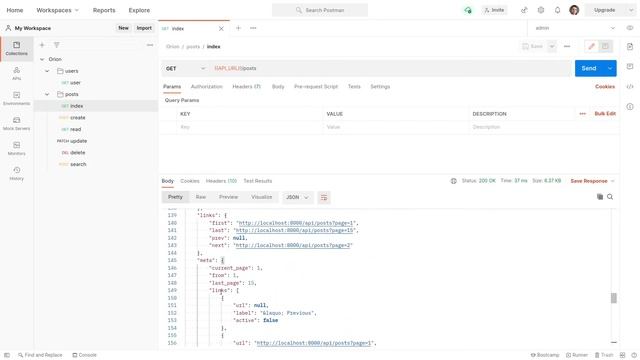640x360 pixels.
Task: Open the request info icon
Action: point(630,107)
